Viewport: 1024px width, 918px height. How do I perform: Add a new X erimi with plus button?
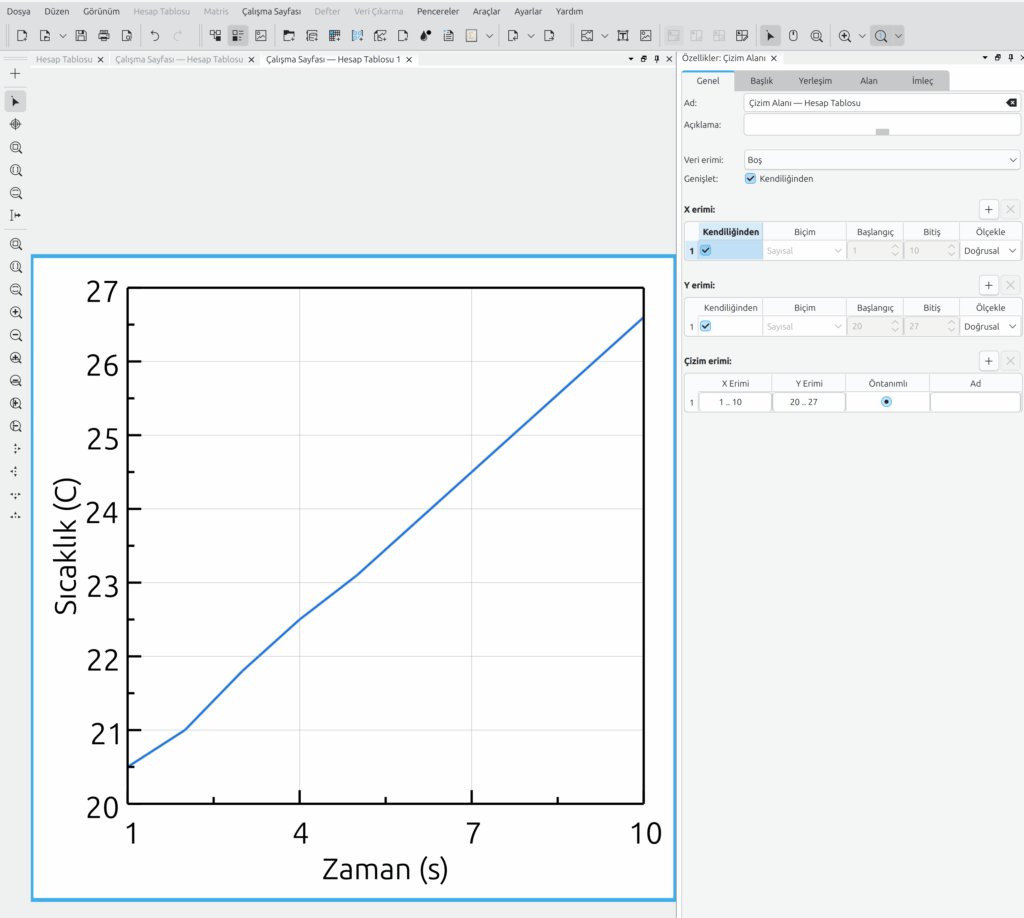pos(989,210)
